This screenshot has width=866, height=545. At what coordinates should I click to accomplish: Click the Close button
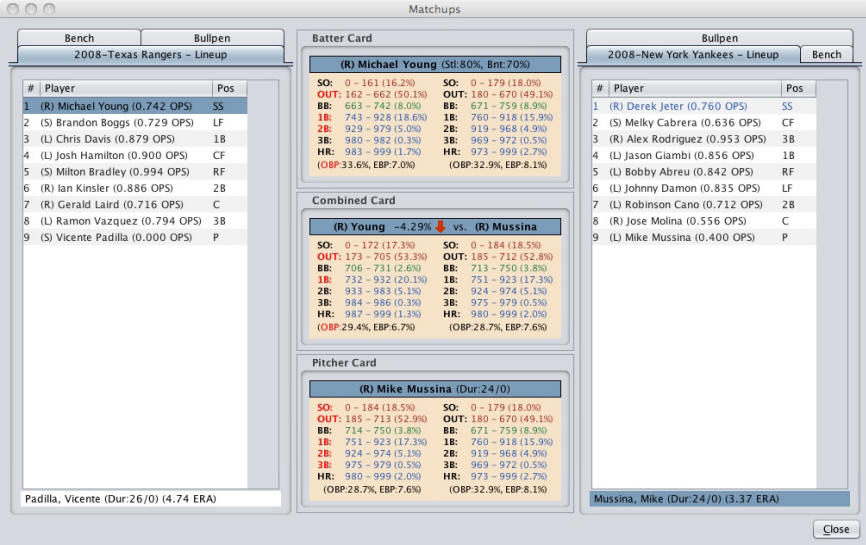click(836, 529)
